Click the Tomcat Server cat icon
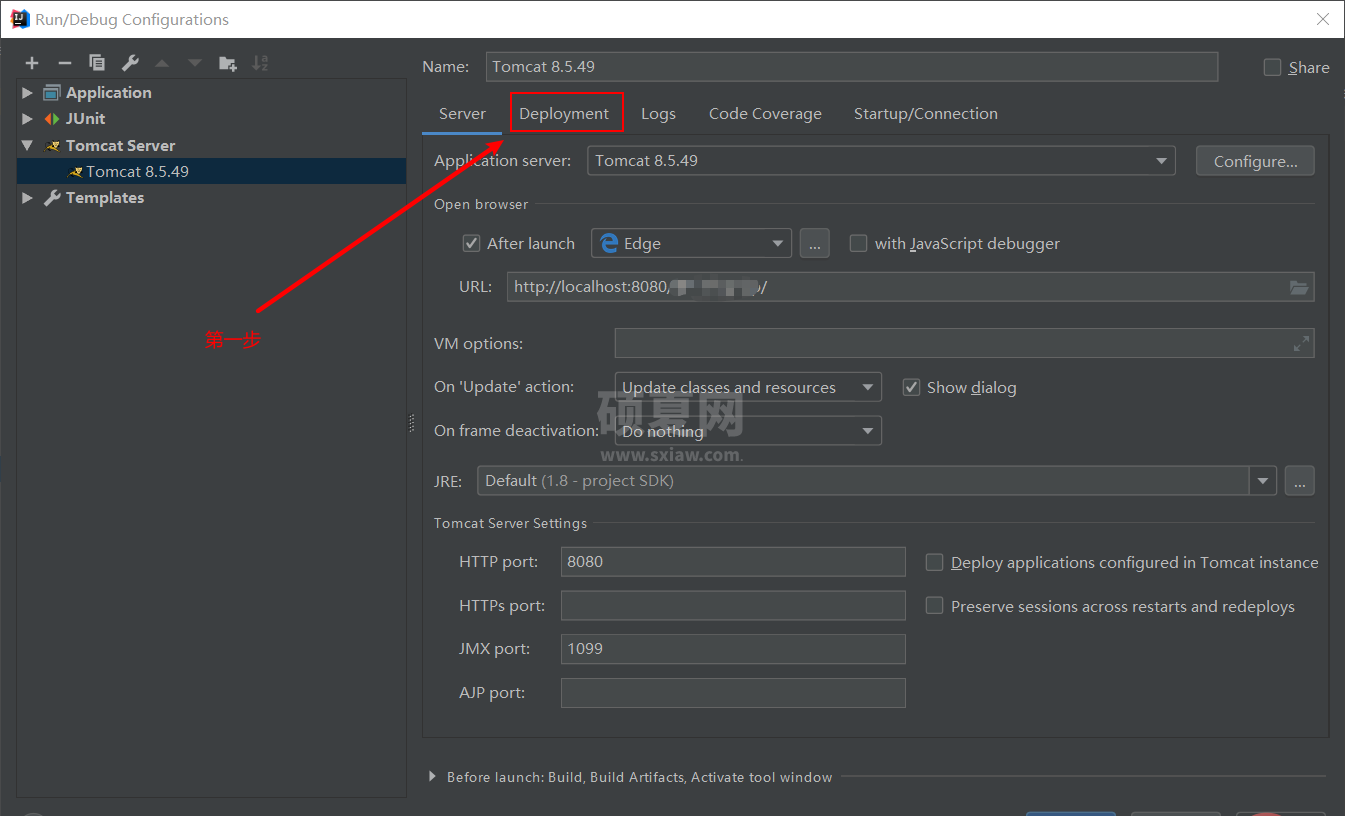 pos(52,145)
